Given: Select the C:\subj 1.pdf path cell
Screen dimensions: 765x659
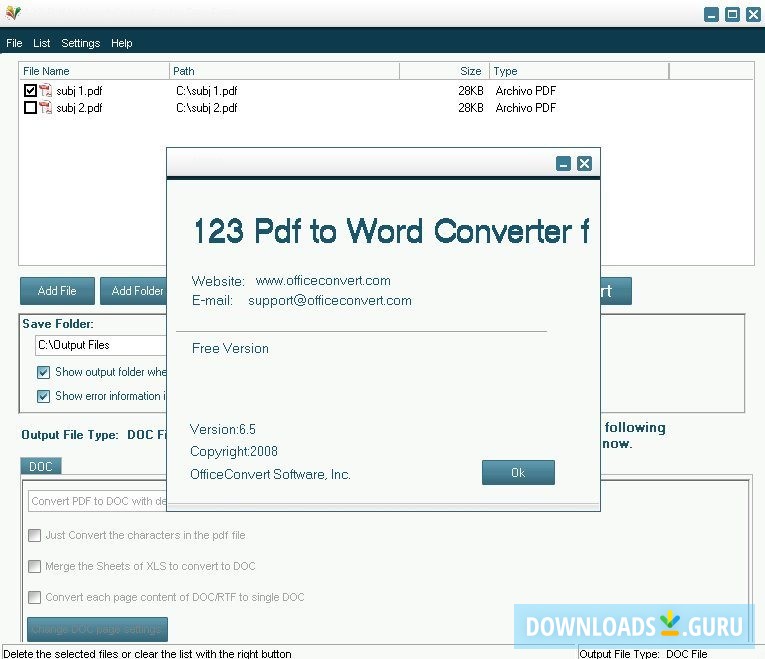Looking at the screenshot, I should coord(207,91).
